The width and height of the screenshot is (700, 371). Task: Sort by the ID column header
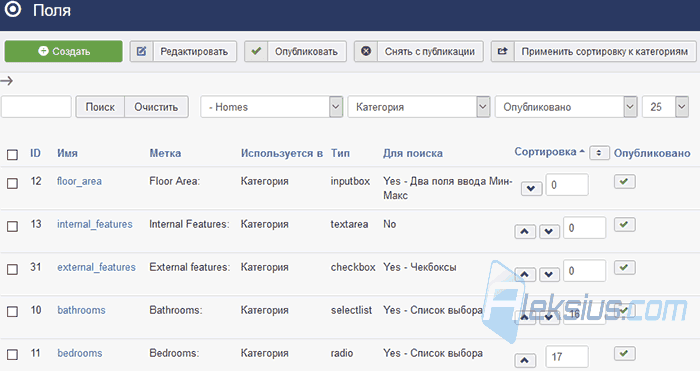(x=35, y=153)
